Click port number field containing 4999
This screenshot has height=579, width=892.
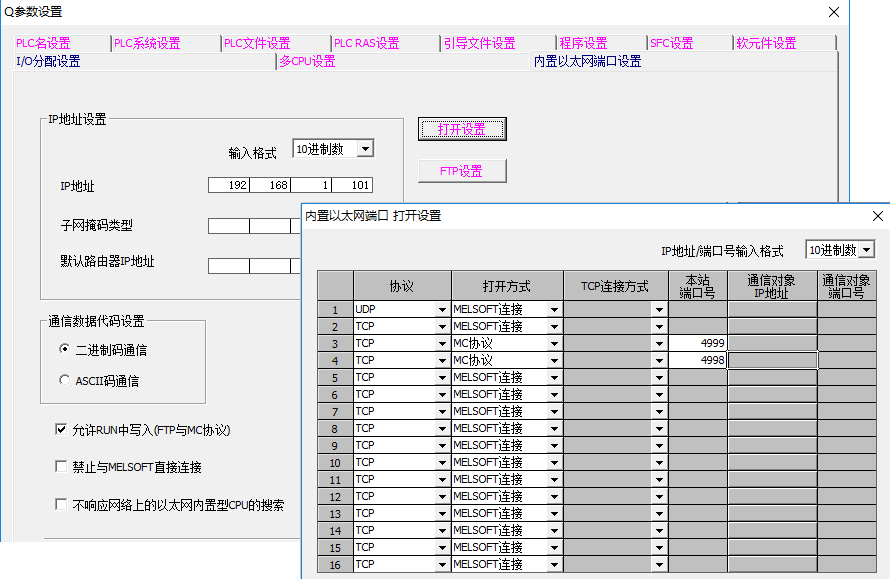coord(697,343)
